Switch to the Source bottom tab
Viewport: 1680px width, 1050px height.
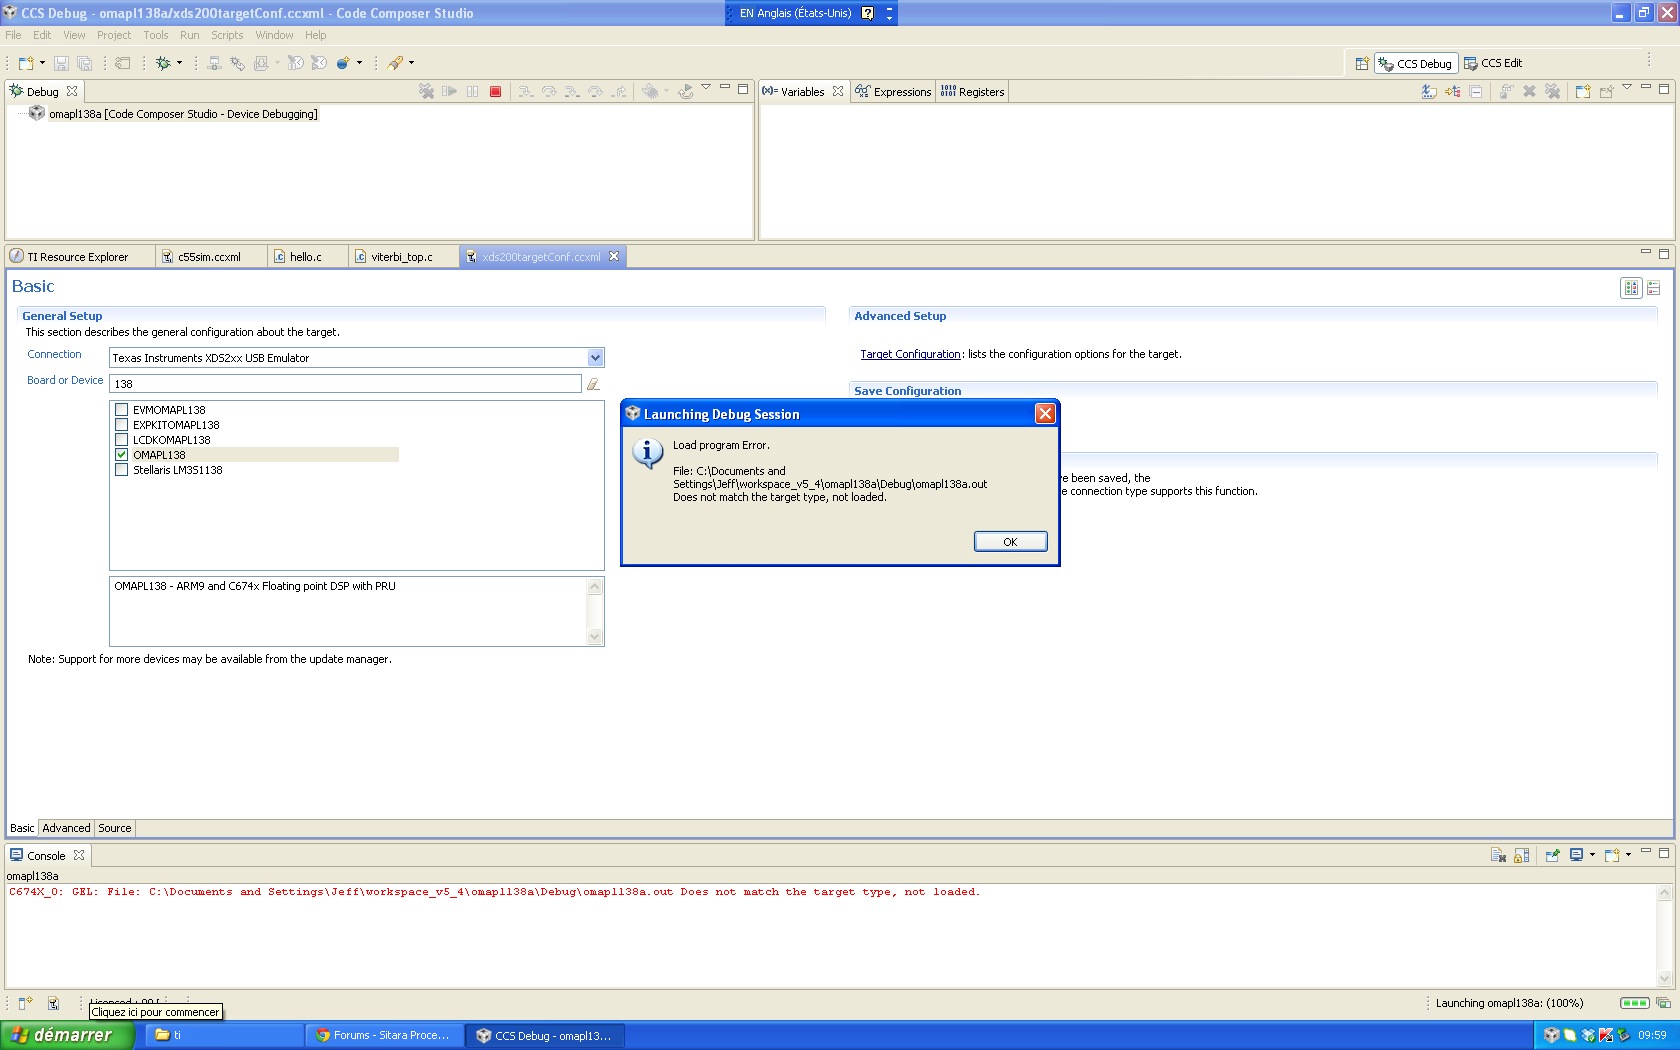[x=114, y=828]
